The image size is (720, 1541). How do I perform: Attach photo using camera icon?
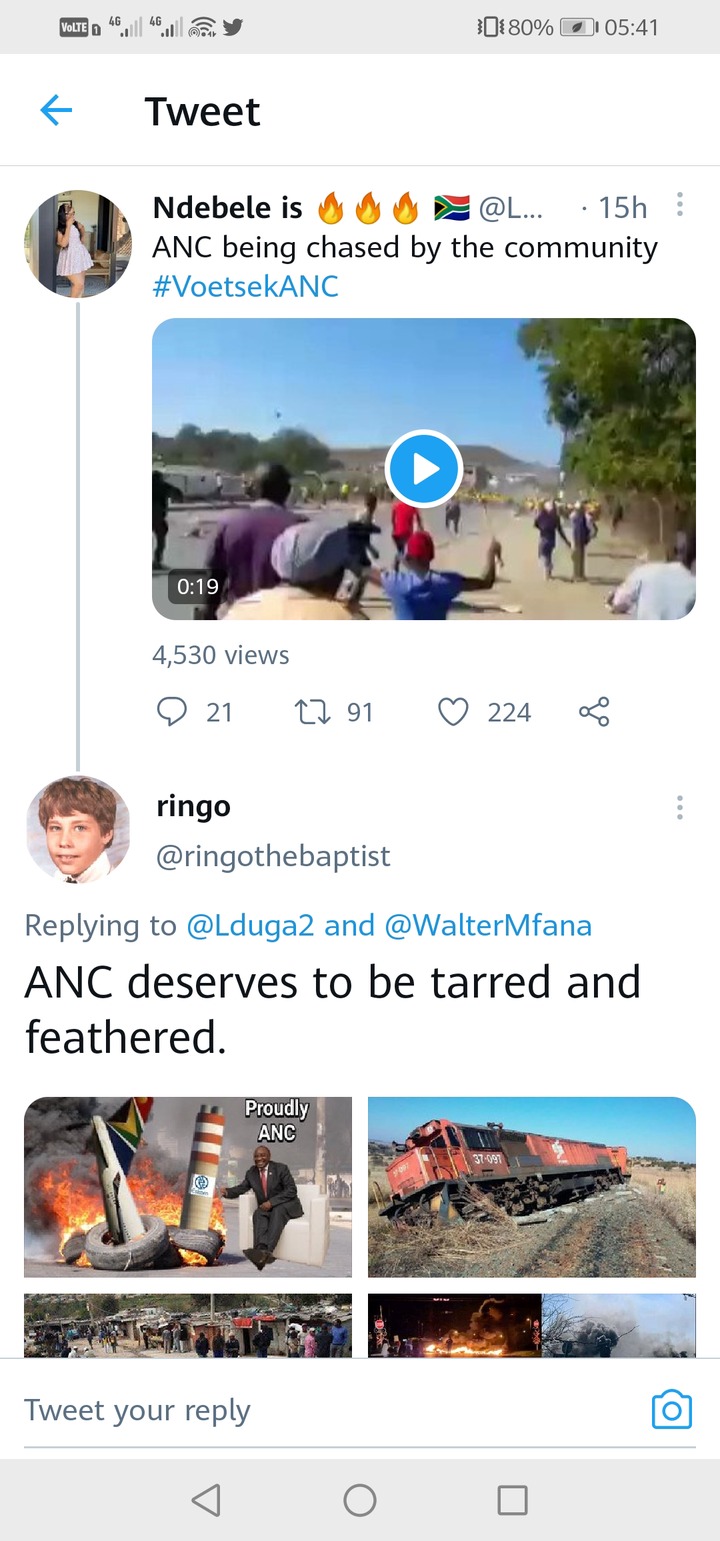(x=672, y=1409)
